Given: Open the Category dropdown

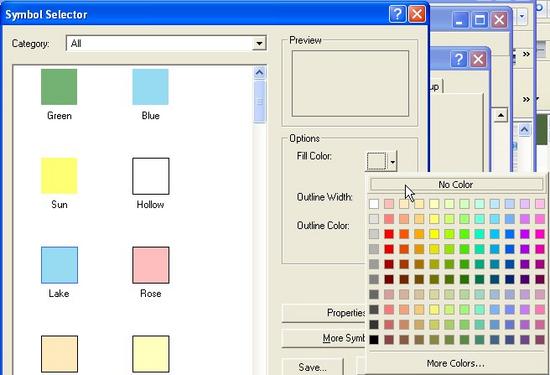Looking at the screenshot, I should [x=259, y=43].
